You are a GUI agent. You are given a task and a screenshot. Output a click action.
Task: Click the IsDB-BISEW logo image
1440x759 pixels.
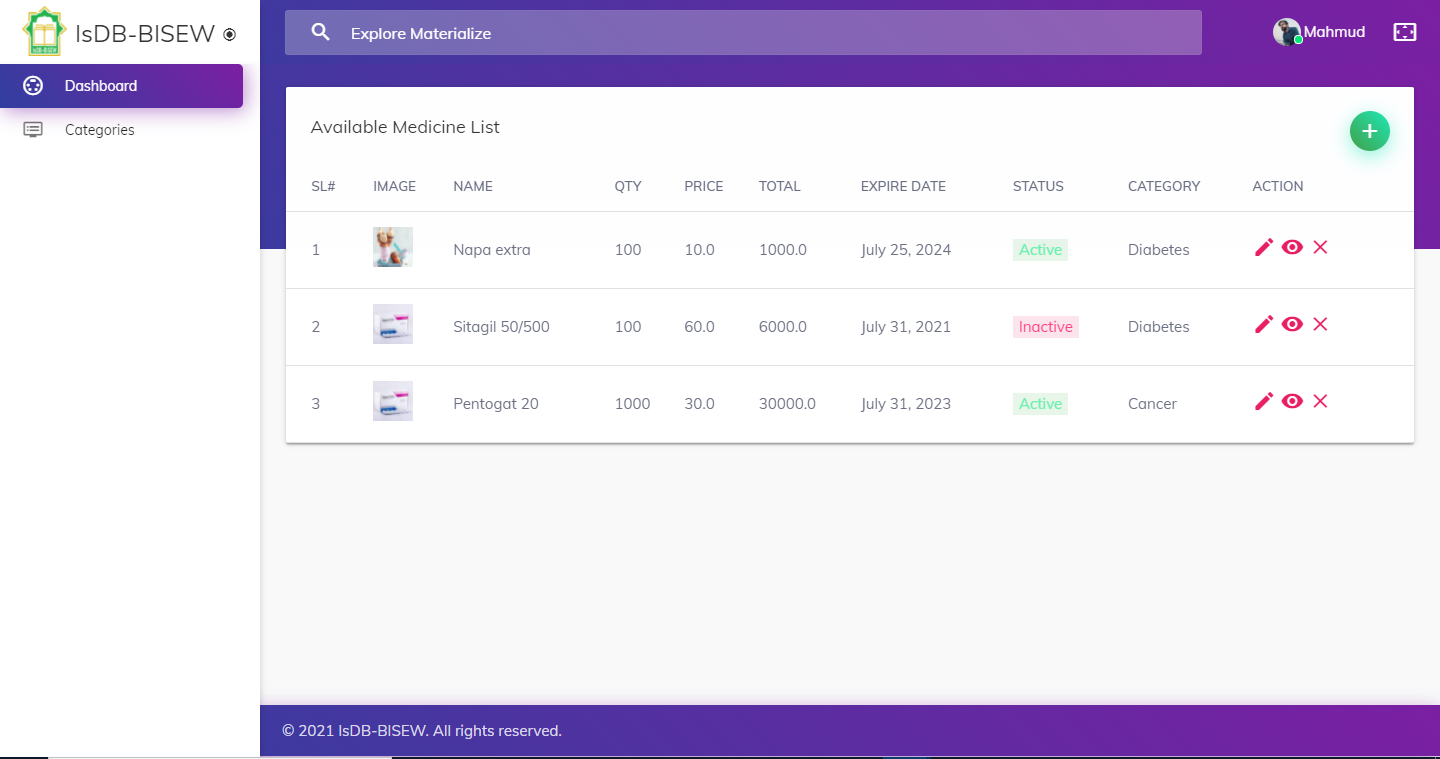[x=44, y=32]
